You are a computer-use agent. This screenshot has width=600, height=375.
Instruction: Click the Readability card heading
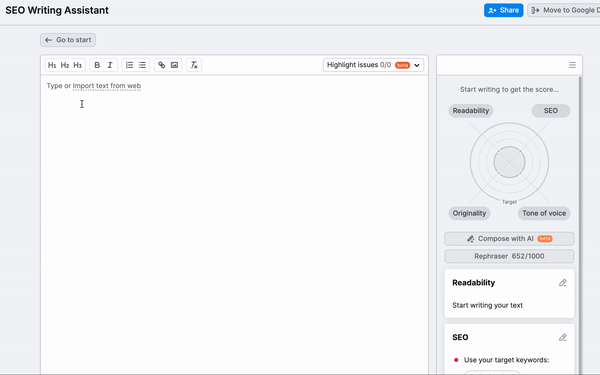(473, 283)
